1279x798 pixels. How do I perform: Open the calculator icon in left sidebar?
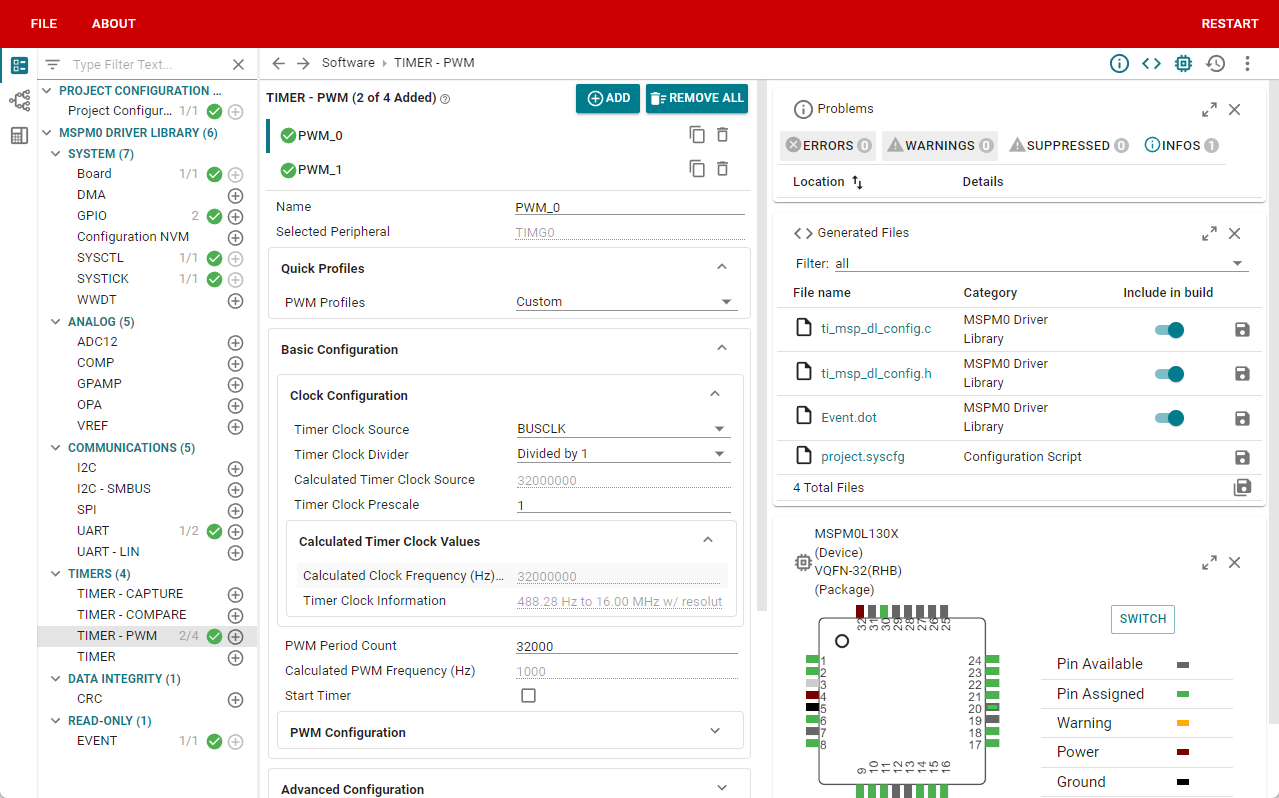pyautogui.click(x=19, y=135)
